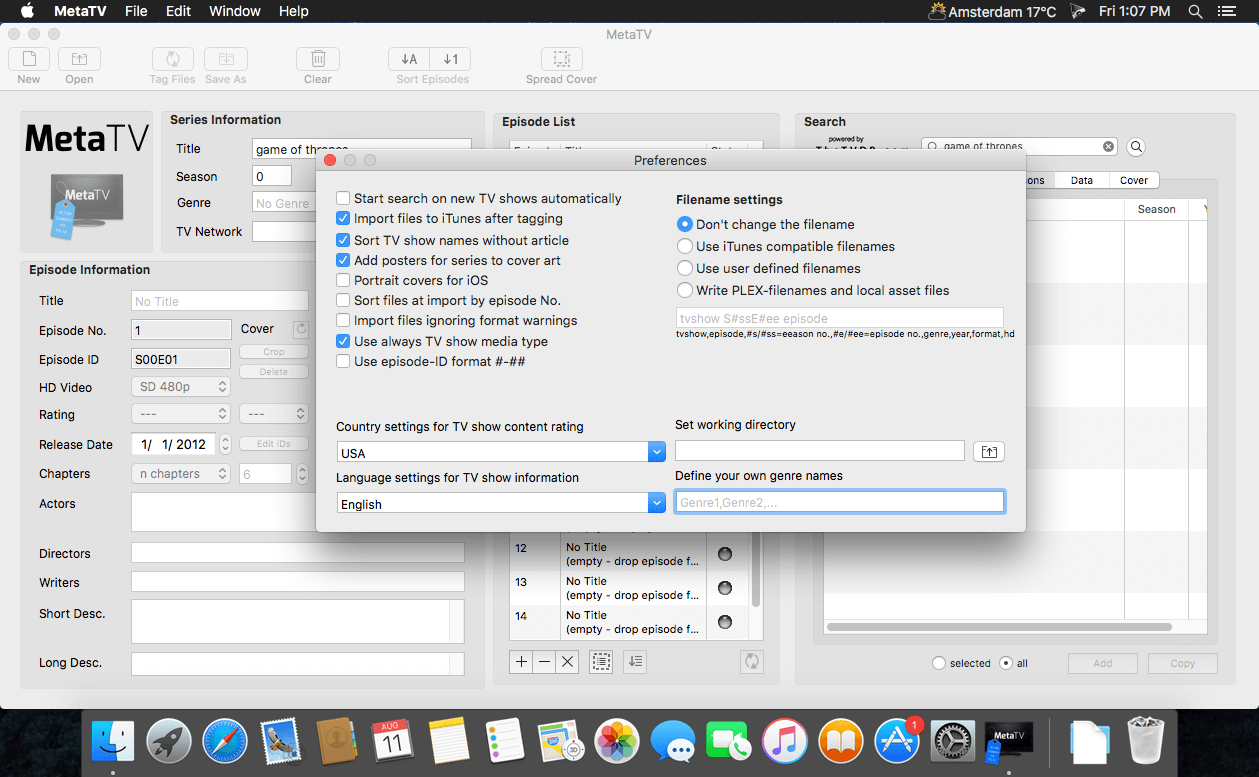Click status indicator for episode 14
This screenshot has width=1259, height=777.
pos(726,622)
